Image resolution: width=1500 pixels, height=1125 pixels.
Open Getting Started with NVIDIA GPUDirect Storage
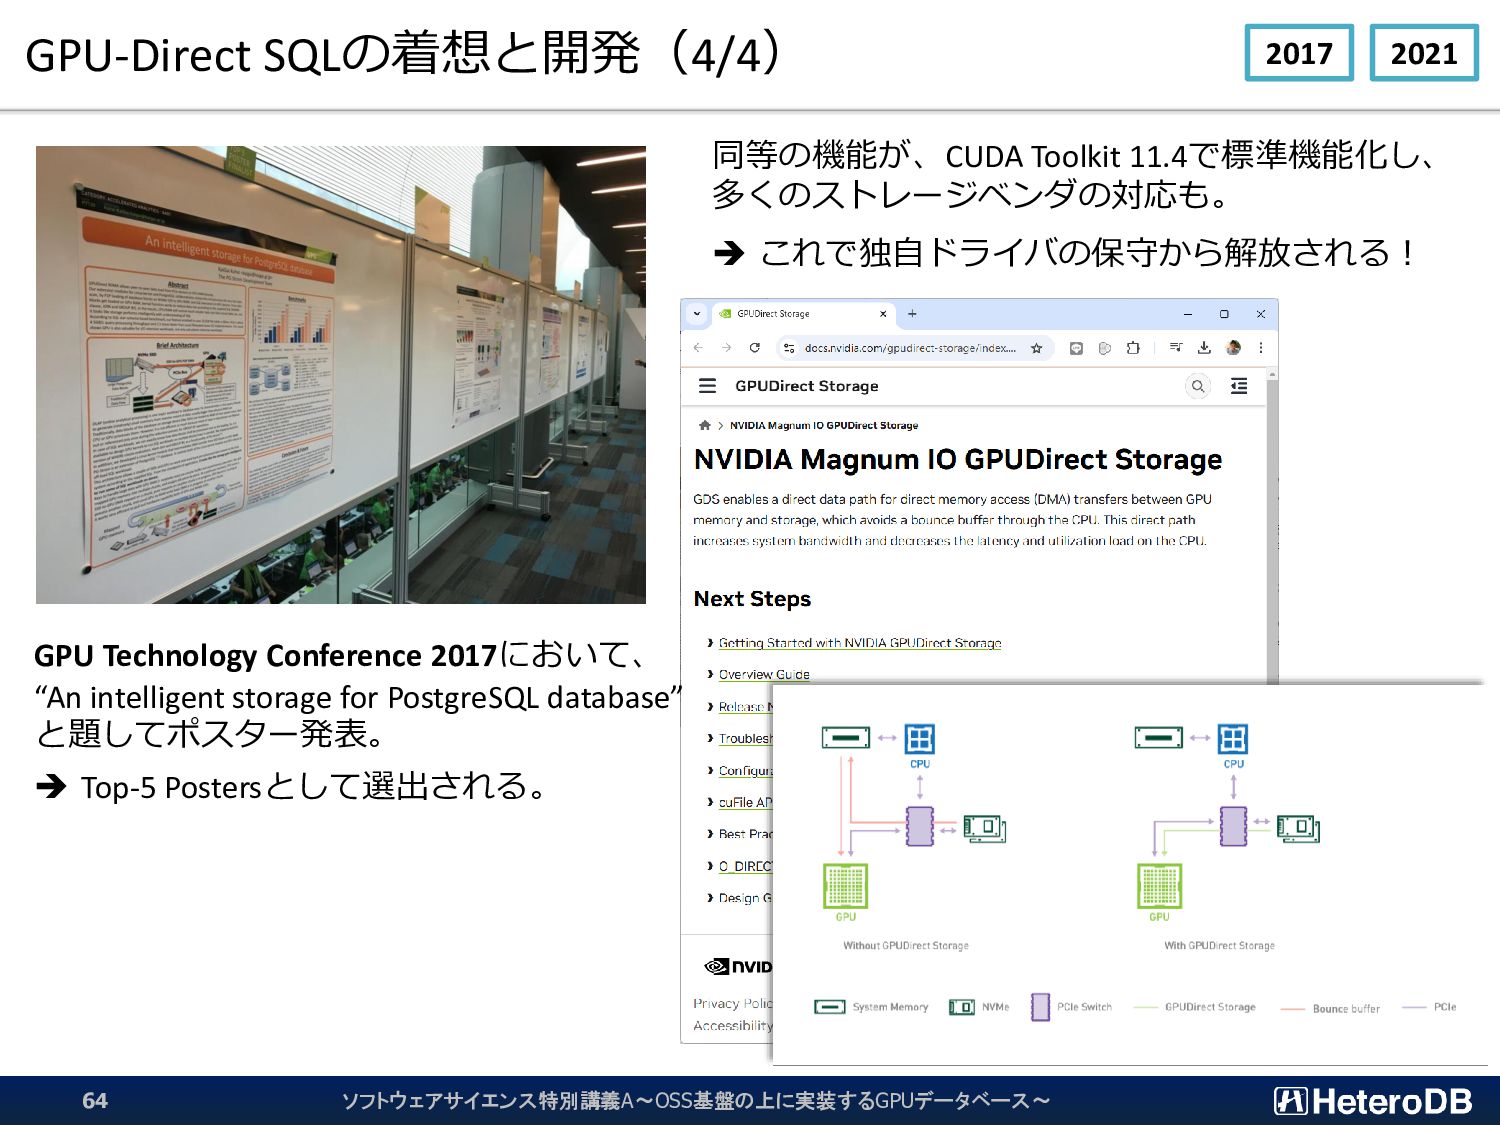860,643
